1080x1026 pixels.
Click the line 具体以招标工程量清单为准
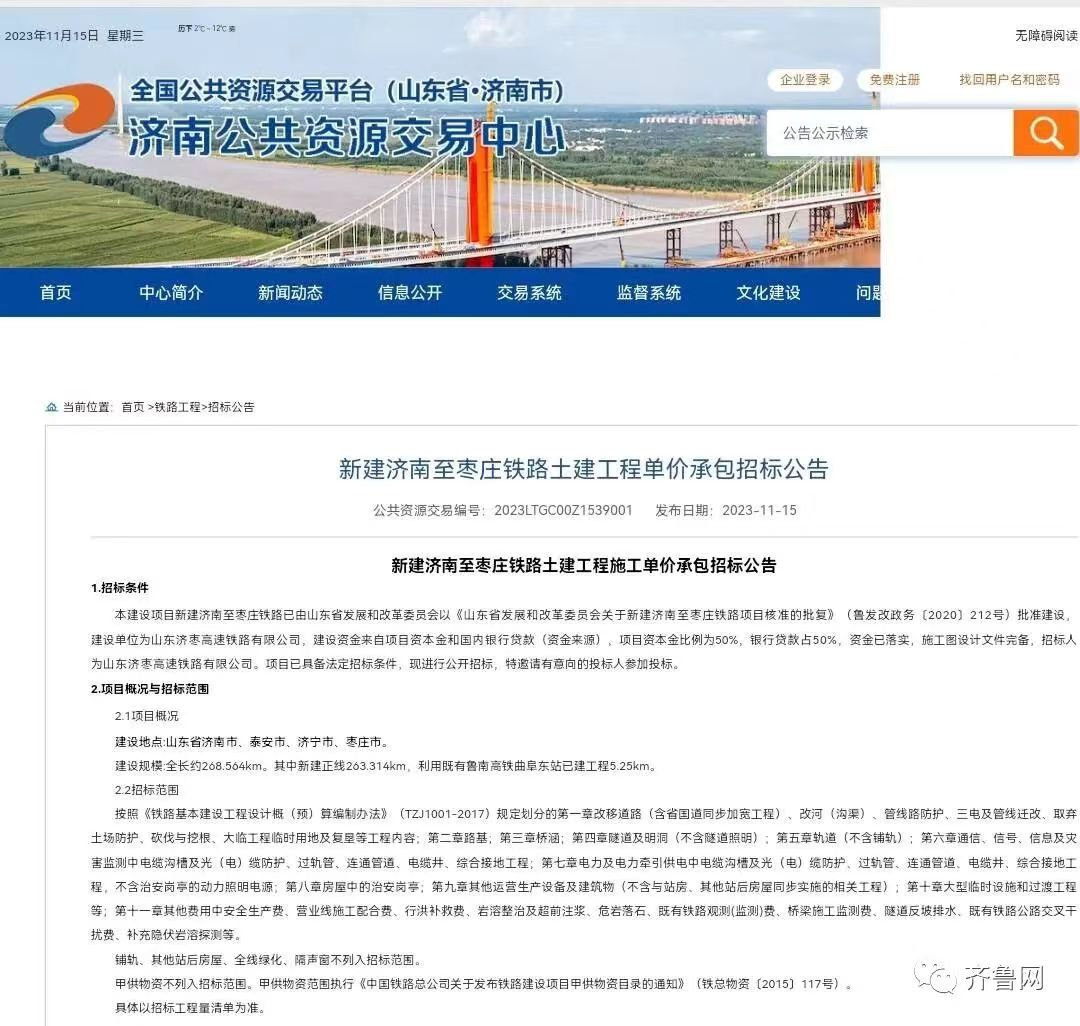pos(189,1008)
